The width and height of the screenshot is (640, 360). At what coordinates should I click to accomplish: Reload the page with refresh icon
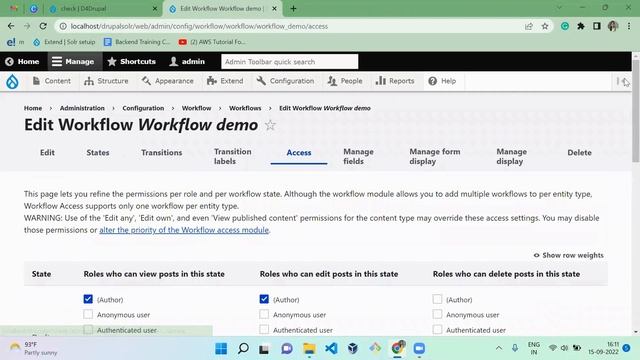point(43,26)
